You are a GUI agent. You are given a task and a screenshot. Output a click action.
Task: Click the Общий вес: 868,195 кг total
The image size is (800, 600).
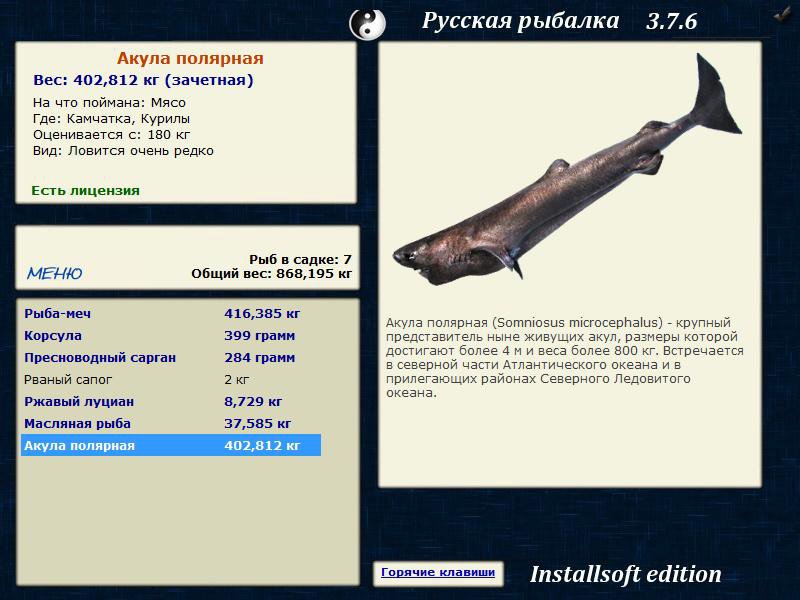coord(271,273)
